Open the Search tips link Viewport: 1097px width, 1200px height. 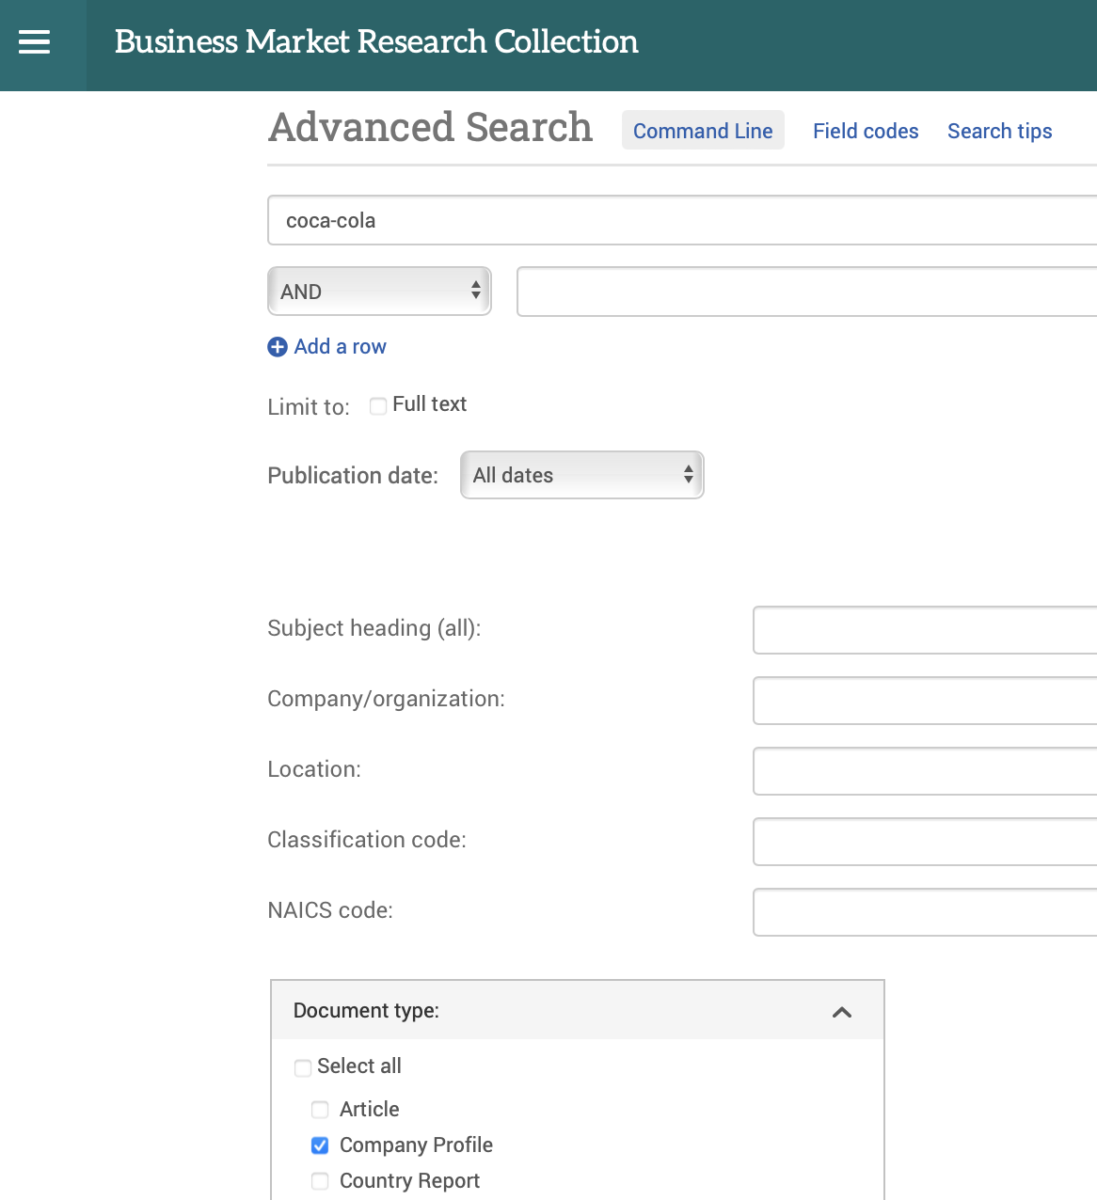(999, 131)
